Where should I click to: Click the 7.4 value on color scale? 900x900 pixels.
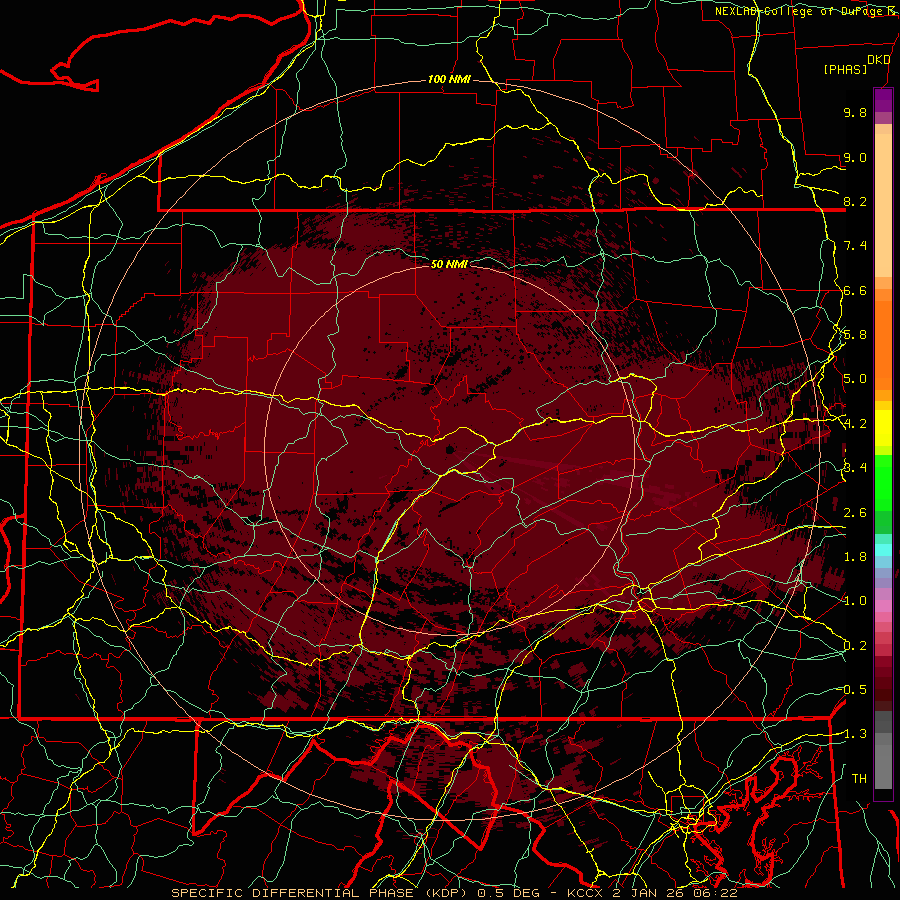(855, 246)
